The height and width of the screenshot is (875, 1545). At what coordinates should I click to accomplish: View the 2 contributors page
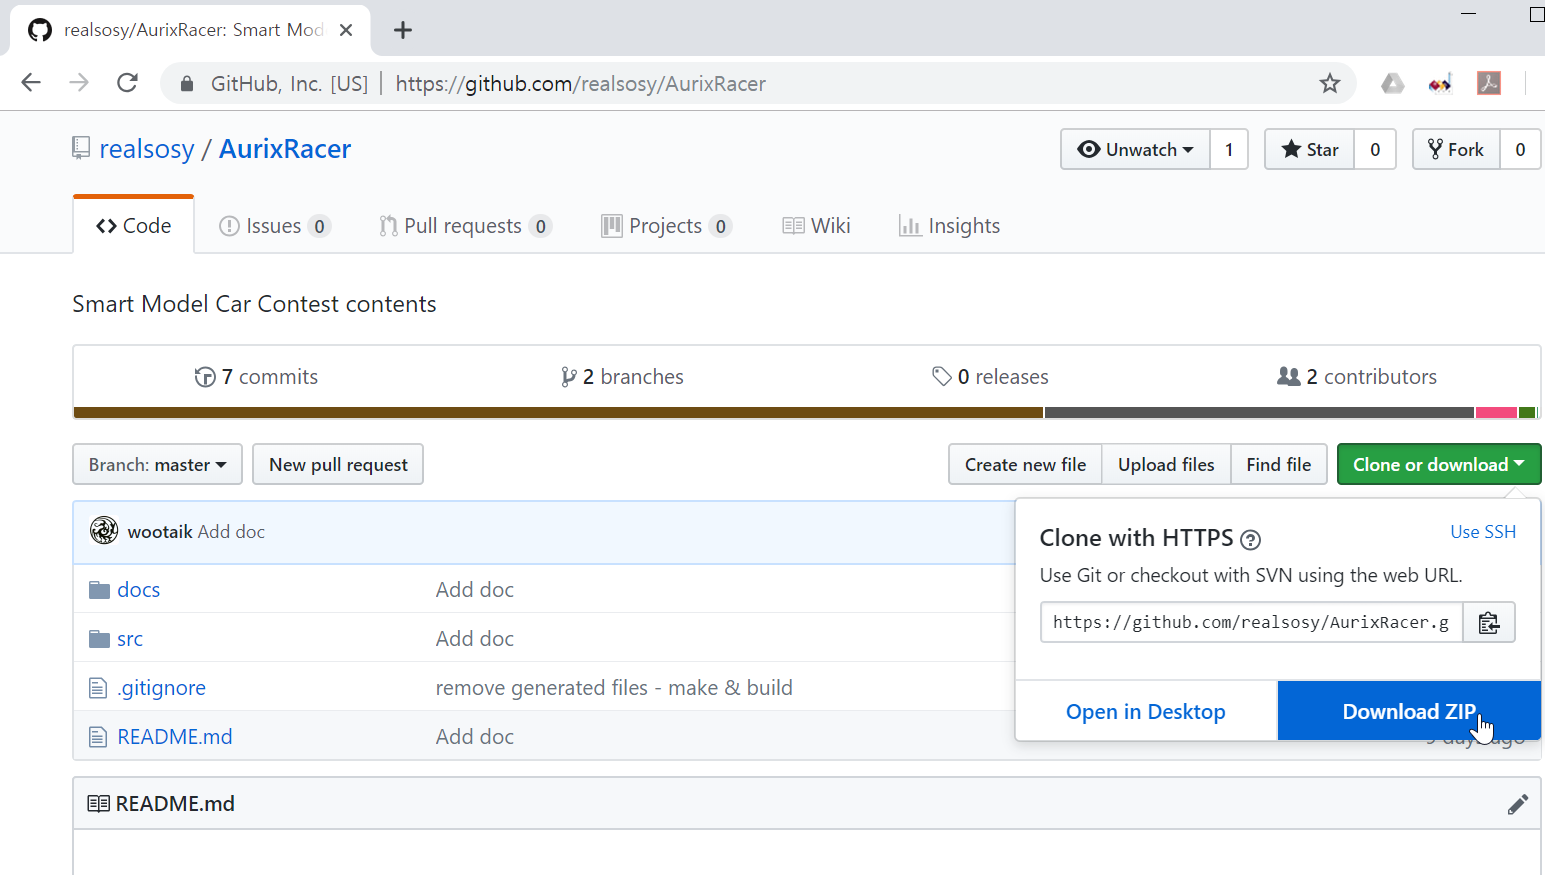click(1357, 377)
